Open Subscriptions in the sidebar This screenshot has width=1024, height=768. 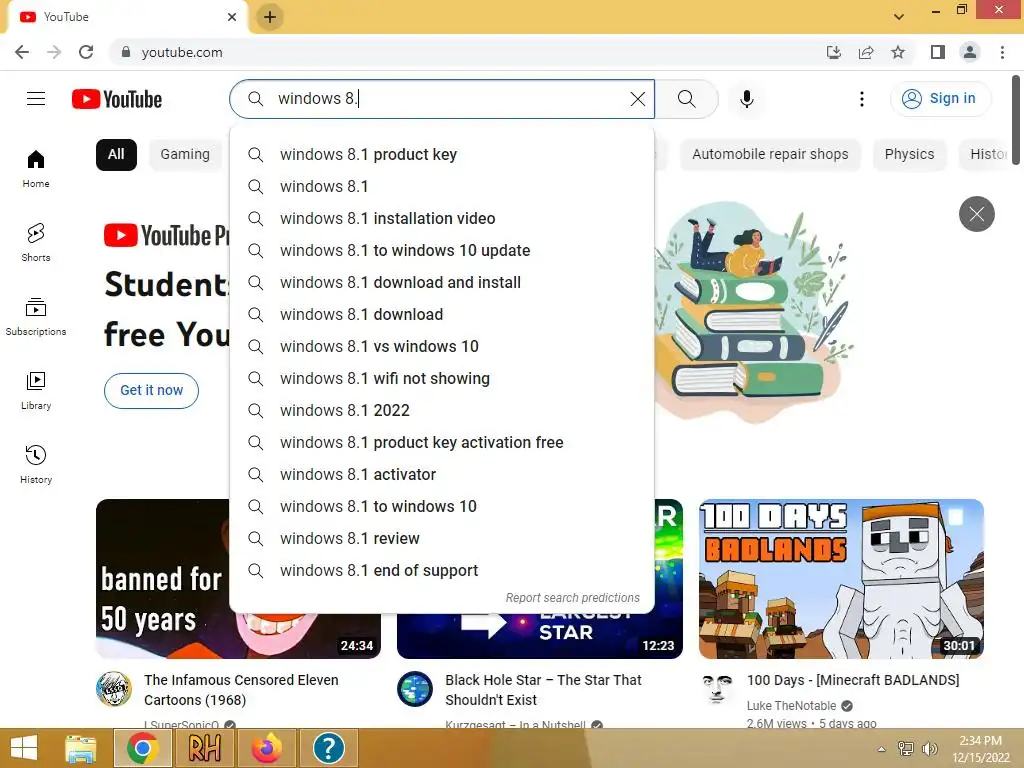click(36, 317)
